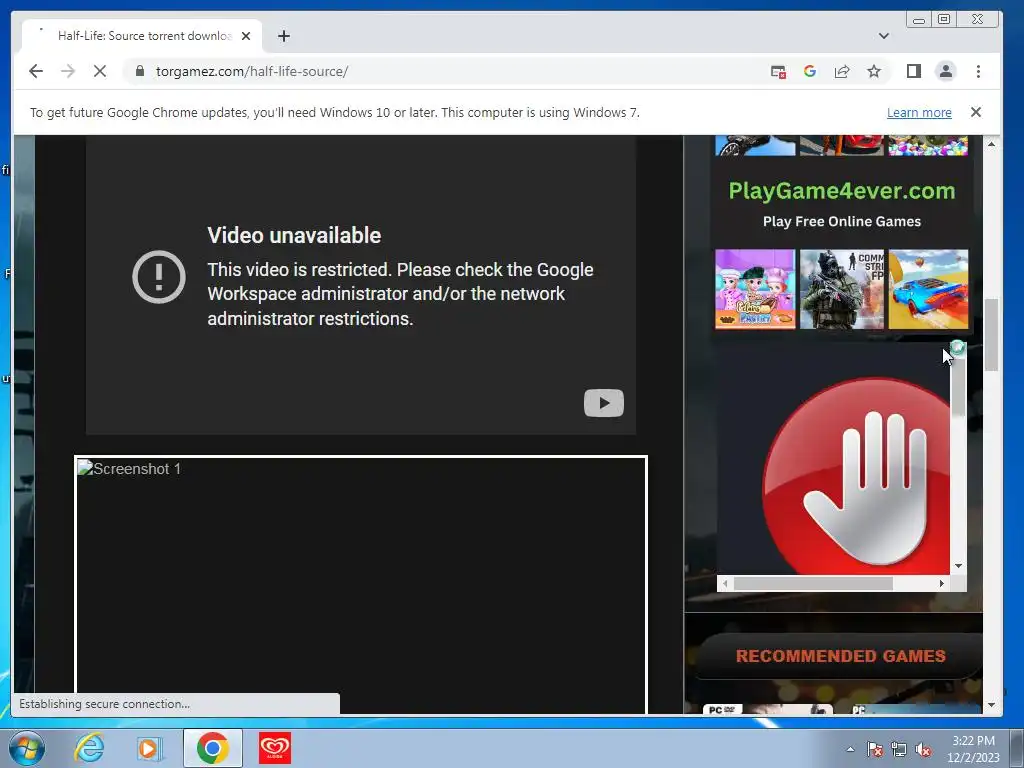The image size is (1024, 768).
Task: Open the Chrome profile avatar
Action: pos(946,71)
